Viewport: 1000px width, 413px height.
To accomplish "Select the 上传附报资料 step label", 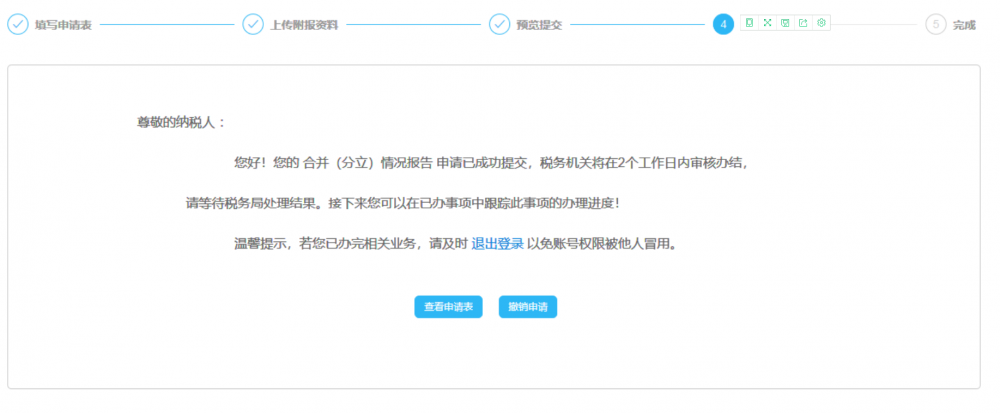I will [304, 25].
